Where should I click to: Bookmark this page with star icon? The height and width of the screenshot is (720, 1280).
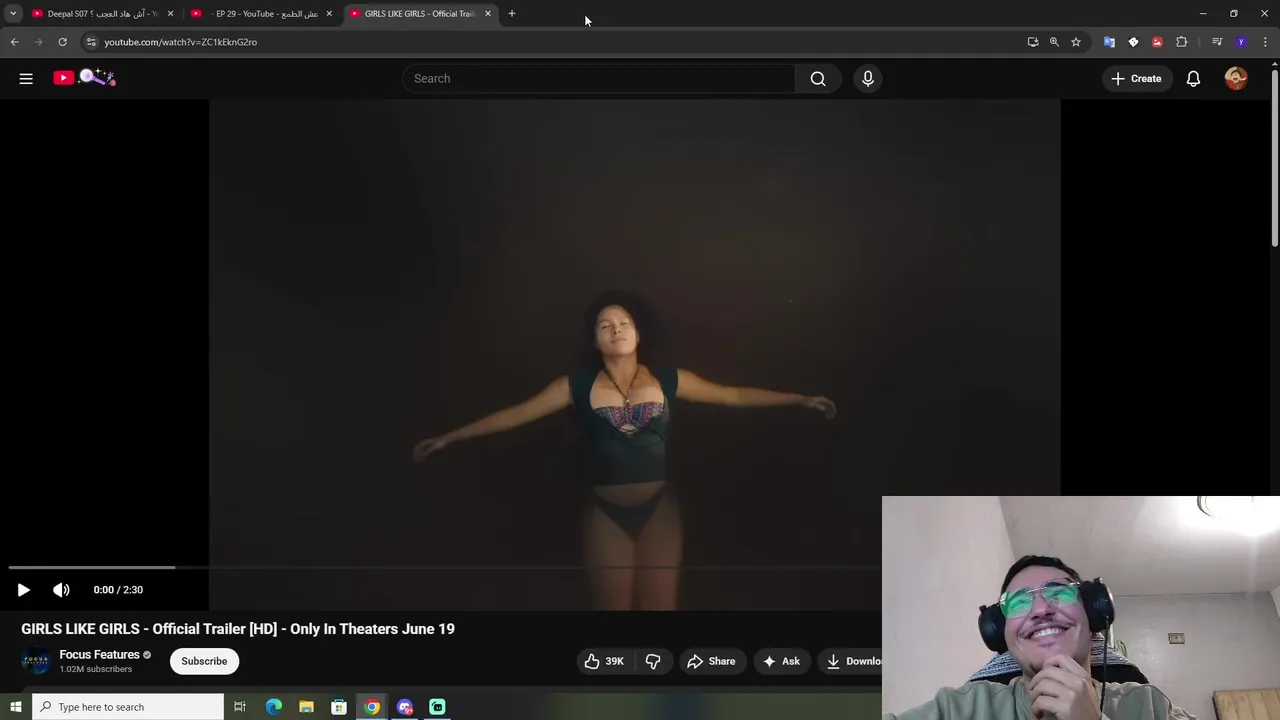pos(1076,42)
